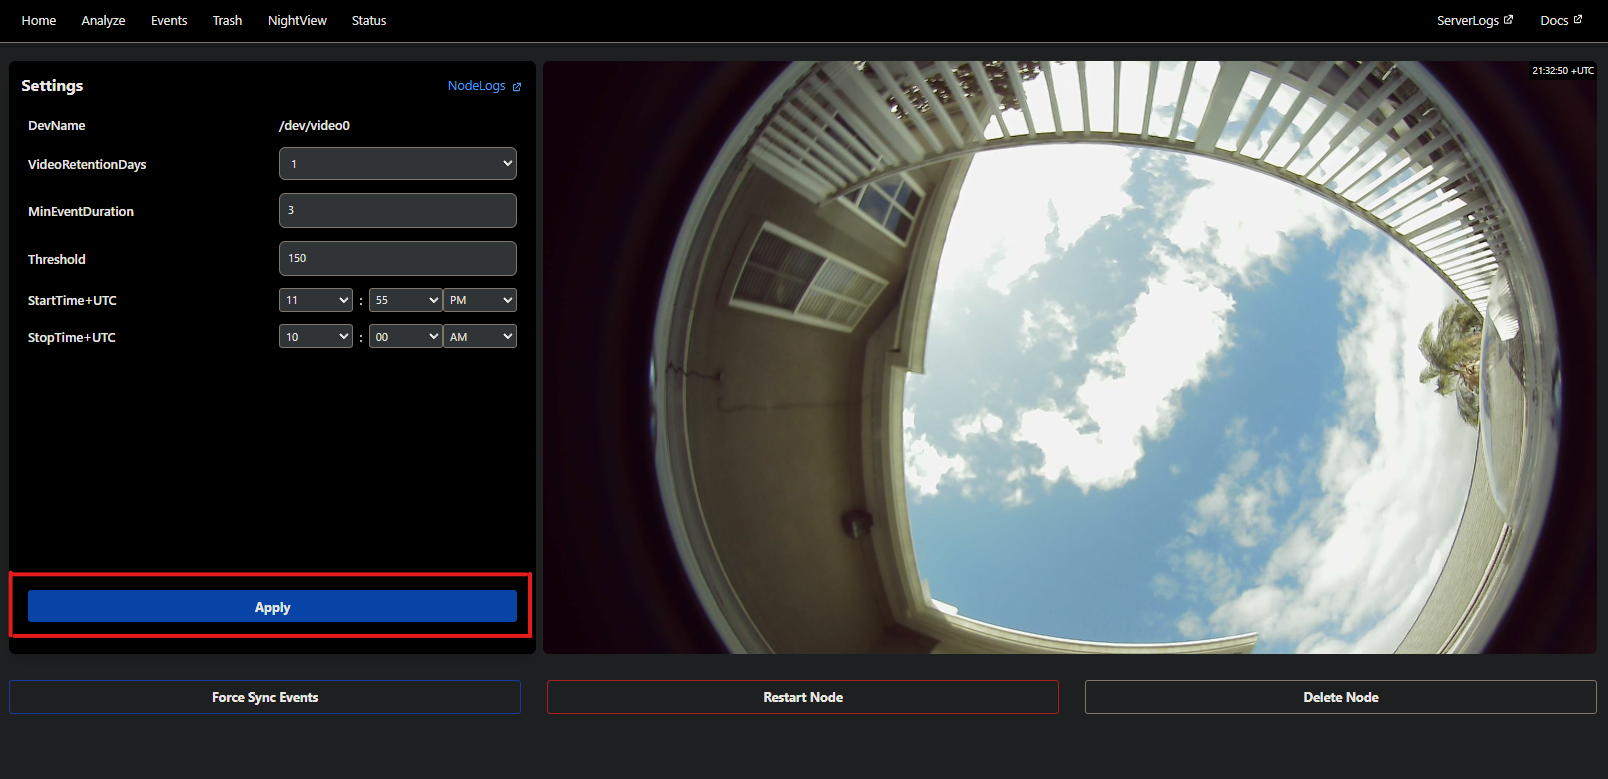Open the Docs external link
Screen dimensions: 1608x779
click(1560, 21)
